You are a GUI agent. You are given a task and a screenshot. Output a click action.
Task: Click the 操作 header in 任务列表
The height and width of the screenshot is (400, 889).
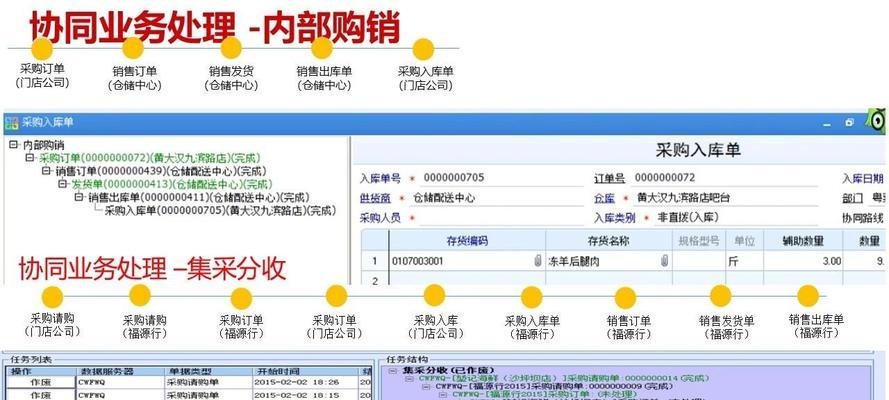(40, 372)
